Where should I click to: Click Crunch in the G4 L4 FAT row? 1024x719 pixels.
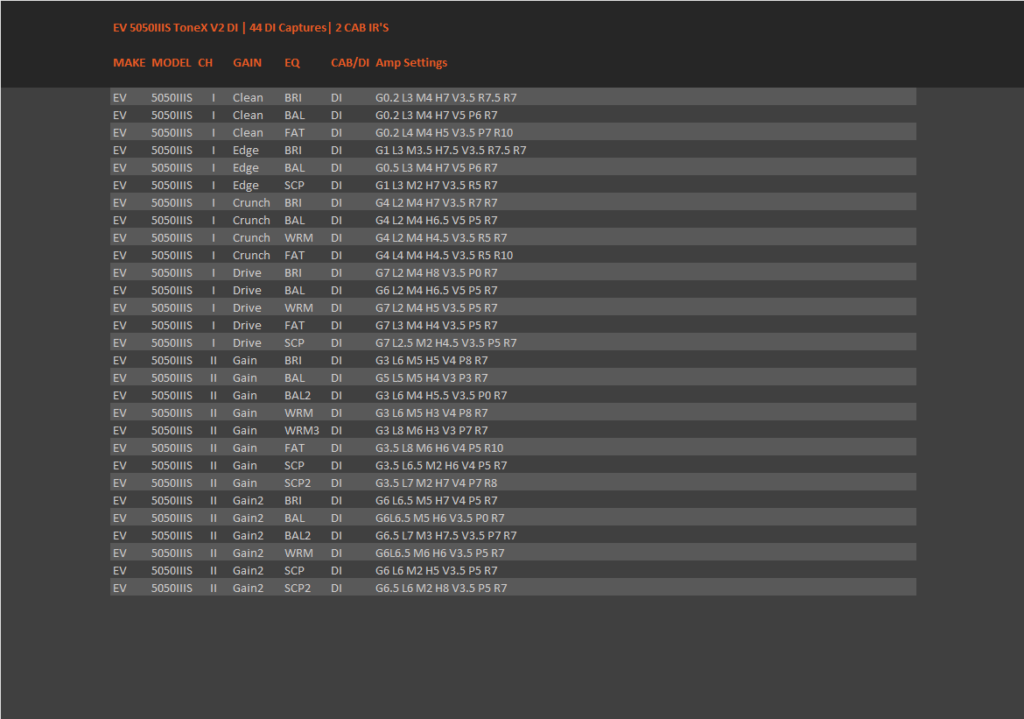pos(251,255)
